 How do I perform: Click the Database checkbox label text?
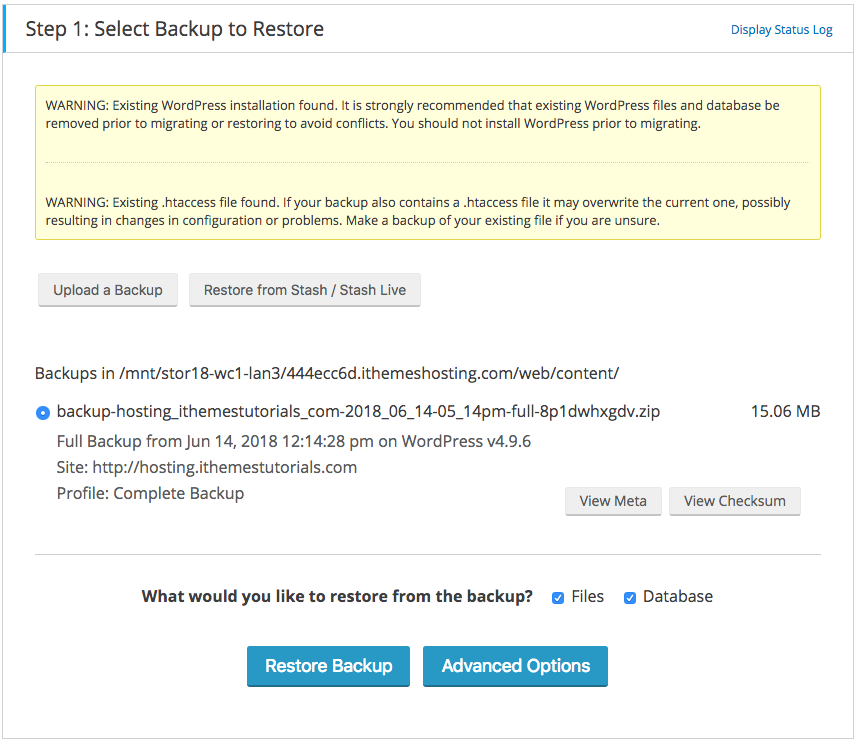coord(677,596)
